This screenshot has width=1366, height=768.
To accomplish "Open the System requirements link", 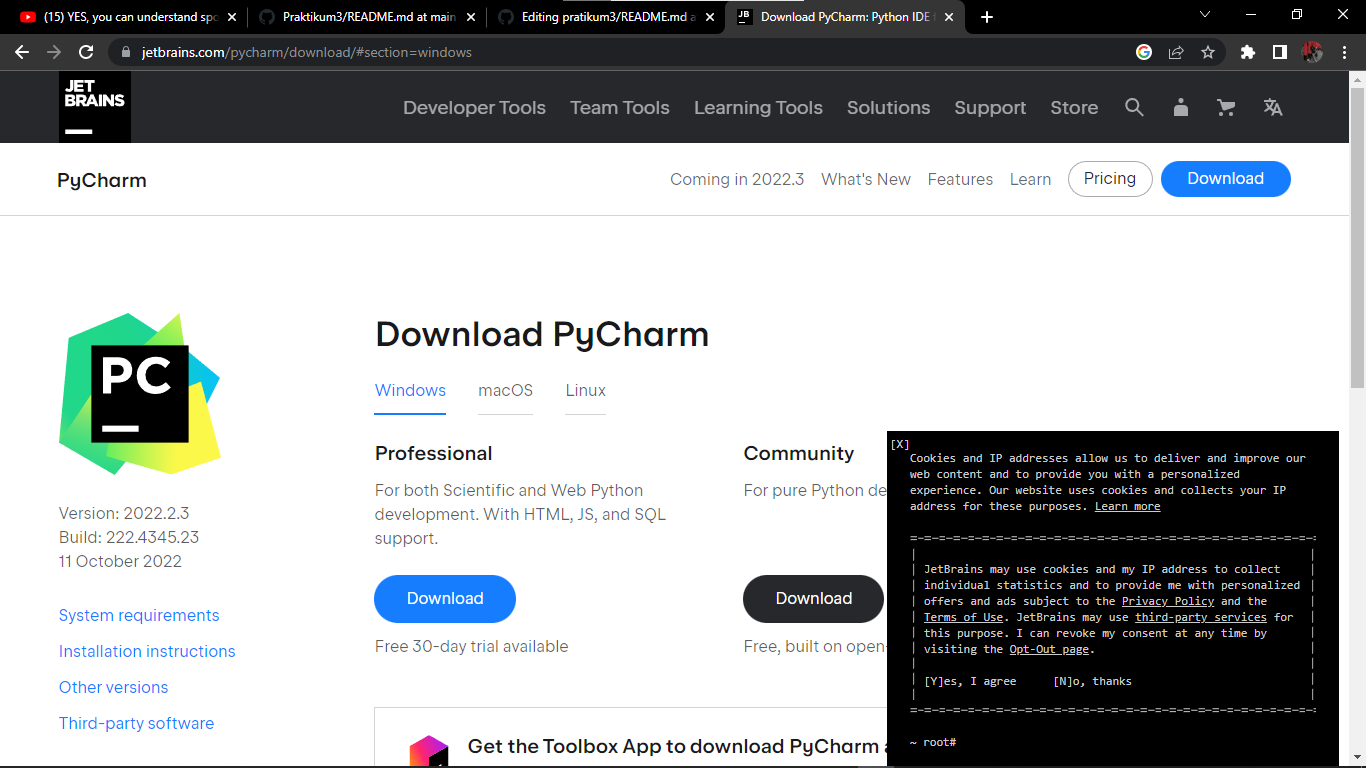I will pos(138,615).
